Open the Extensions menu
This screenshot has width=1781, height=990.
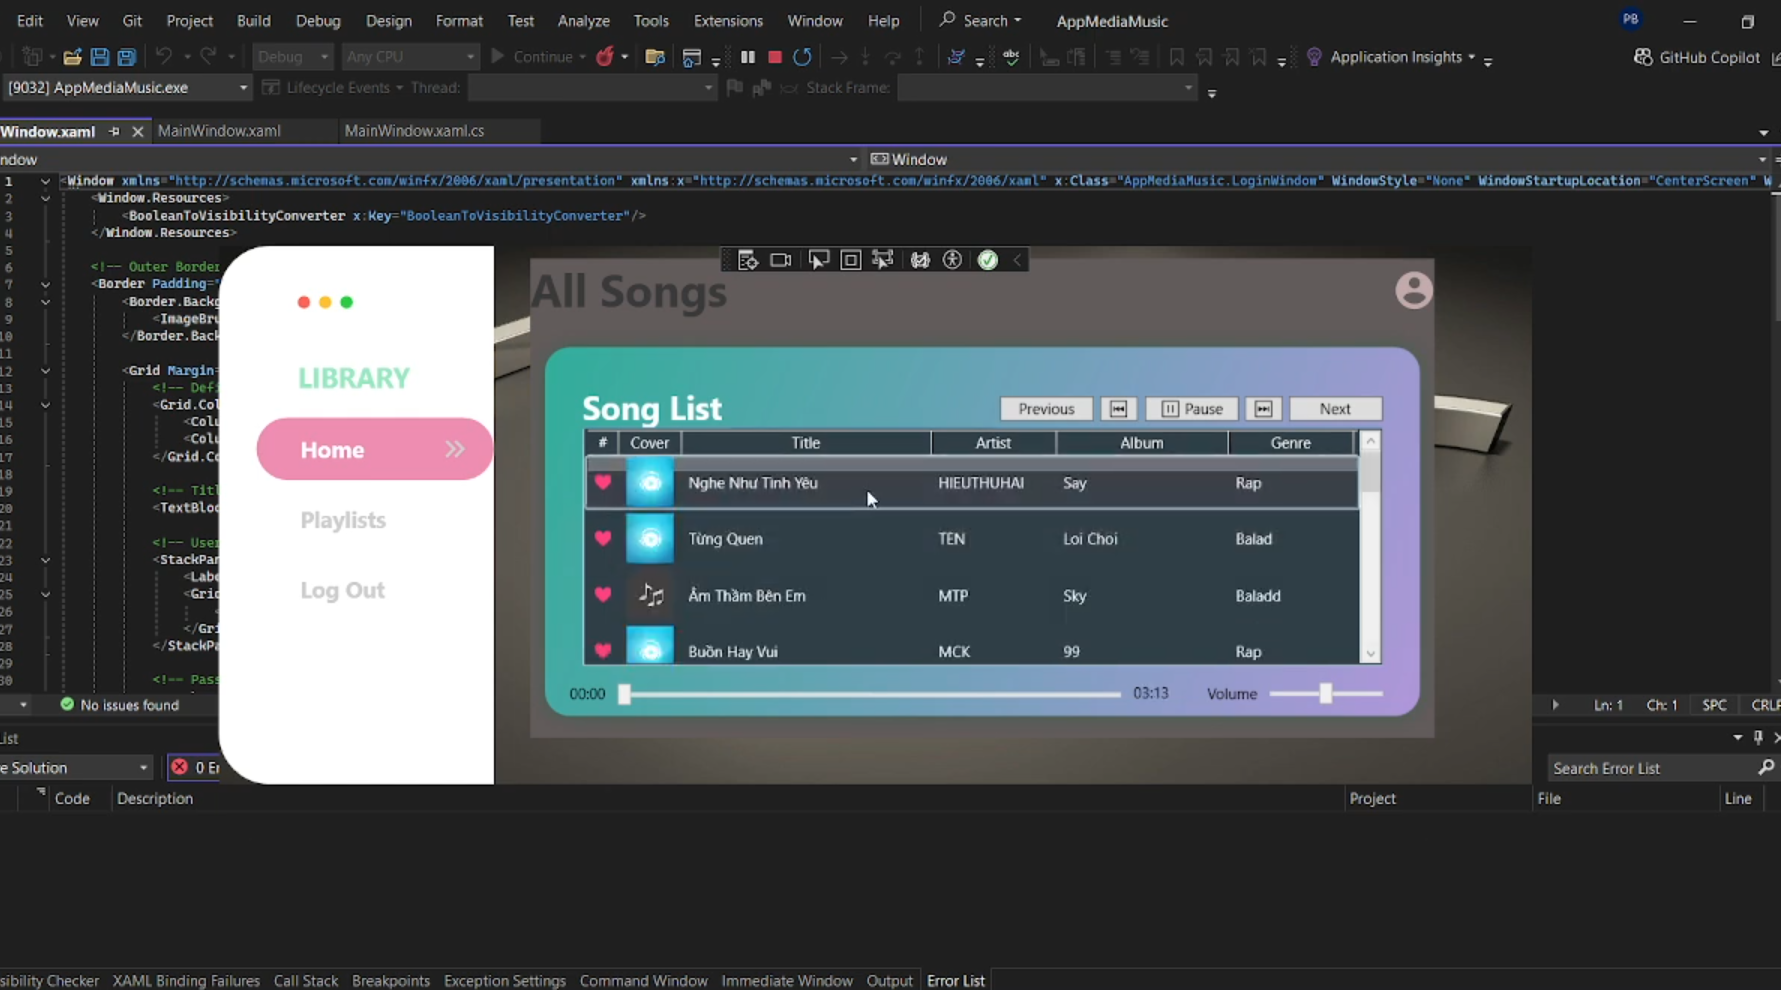click(x=728, y=21)
